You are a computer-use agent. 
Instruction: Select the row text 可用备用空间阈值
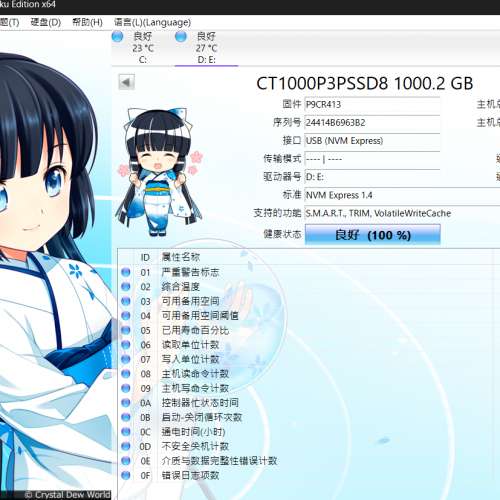[x=200, y=316]
